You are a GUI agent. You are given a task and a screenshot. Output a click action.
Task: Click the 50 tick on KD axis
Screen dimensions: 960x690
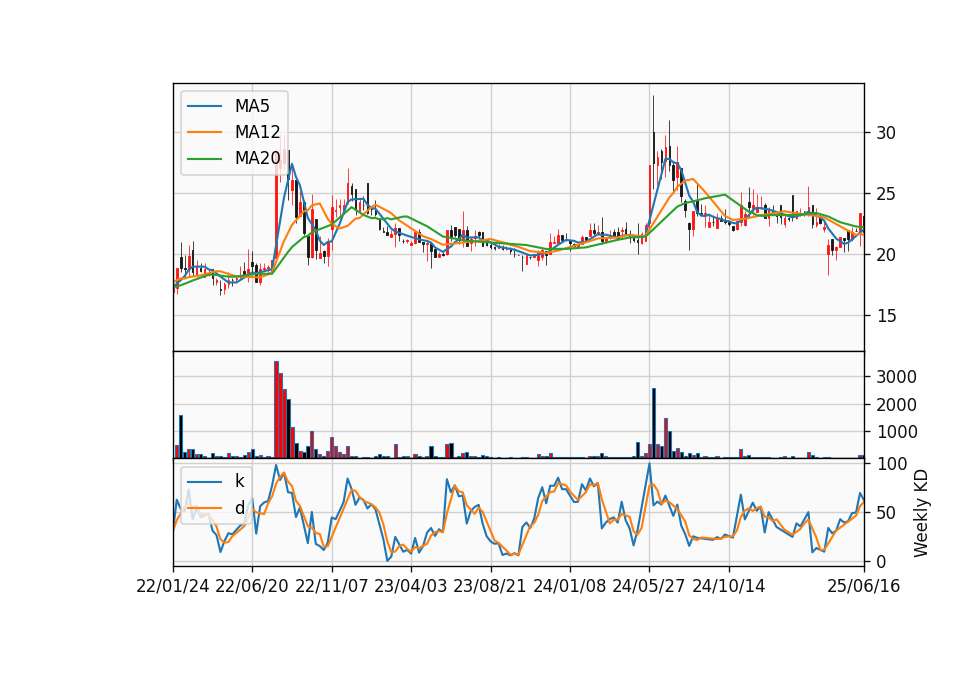(885, 513)
